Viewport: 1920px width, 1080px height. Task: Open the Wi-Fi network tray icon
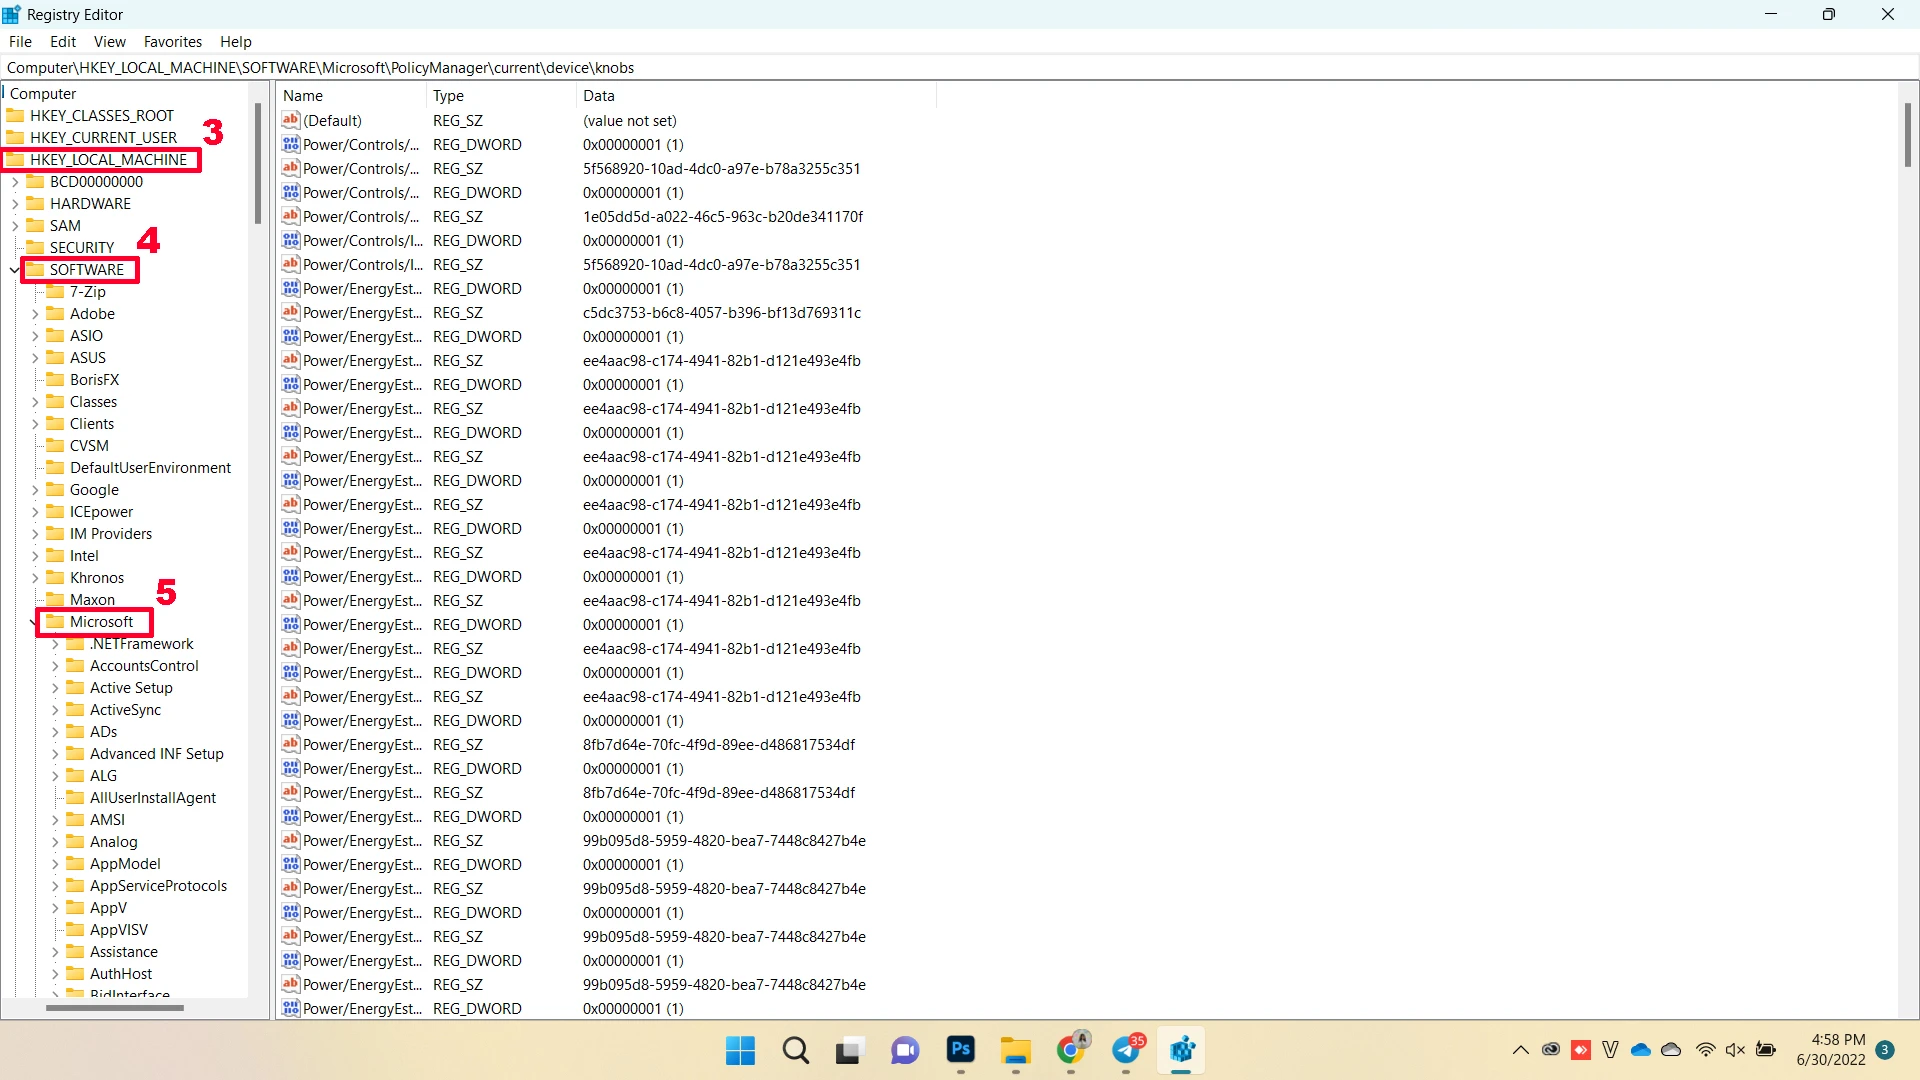pos(1706,1050)
